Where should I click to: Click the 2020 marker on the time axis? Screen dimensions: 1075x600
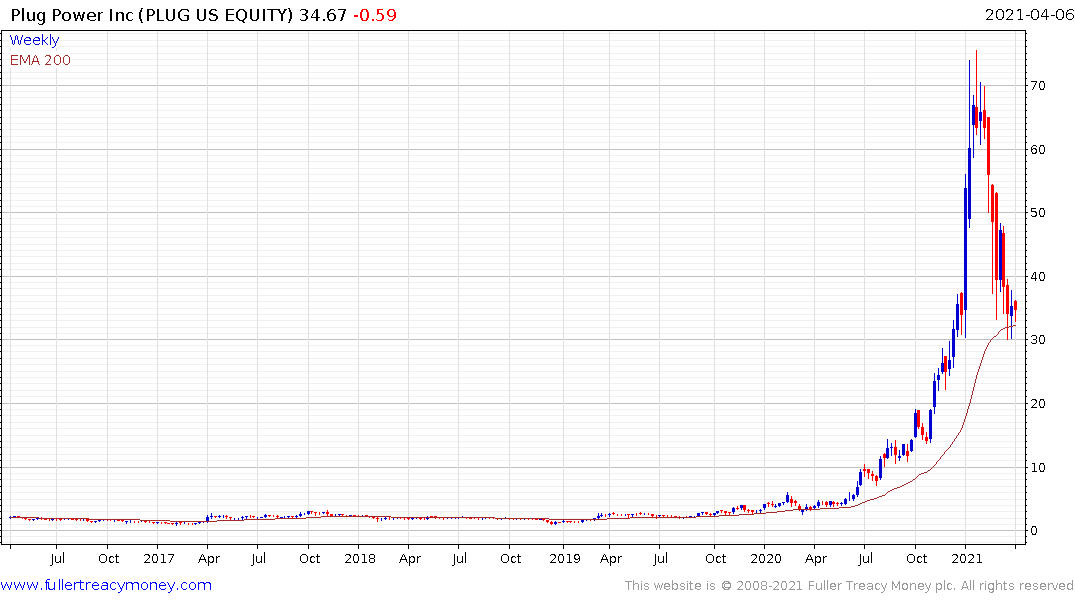(x=765, y=558)
